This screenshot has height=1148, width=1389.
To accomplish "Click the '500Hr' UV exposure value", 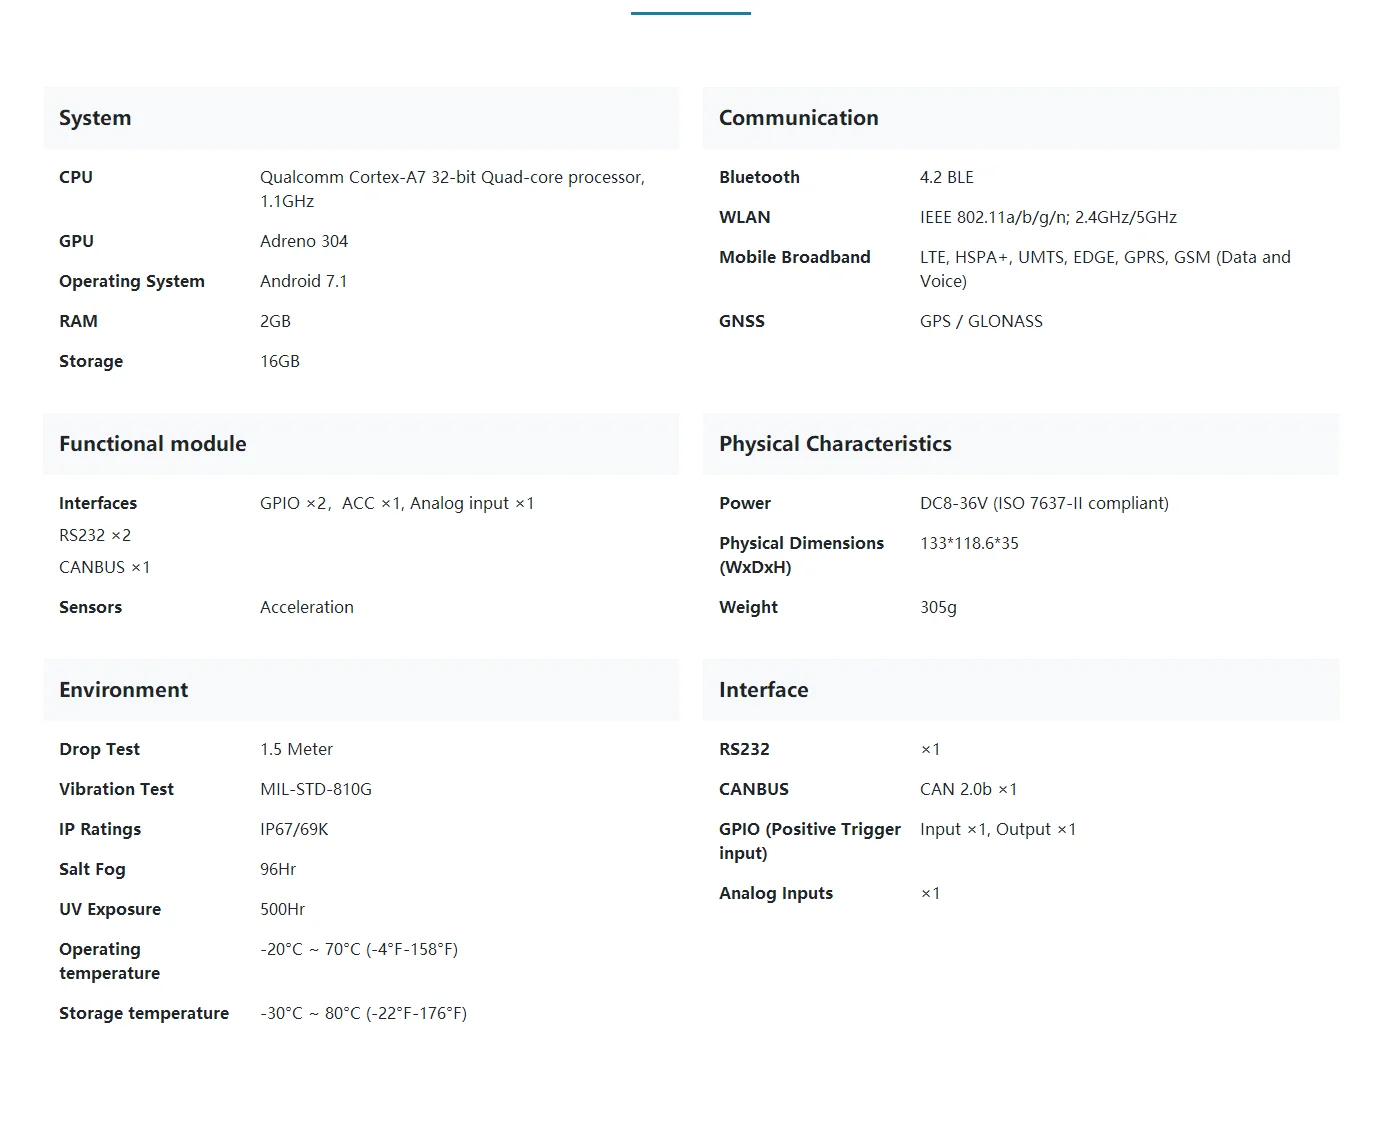I will click(x=283, y=909).
